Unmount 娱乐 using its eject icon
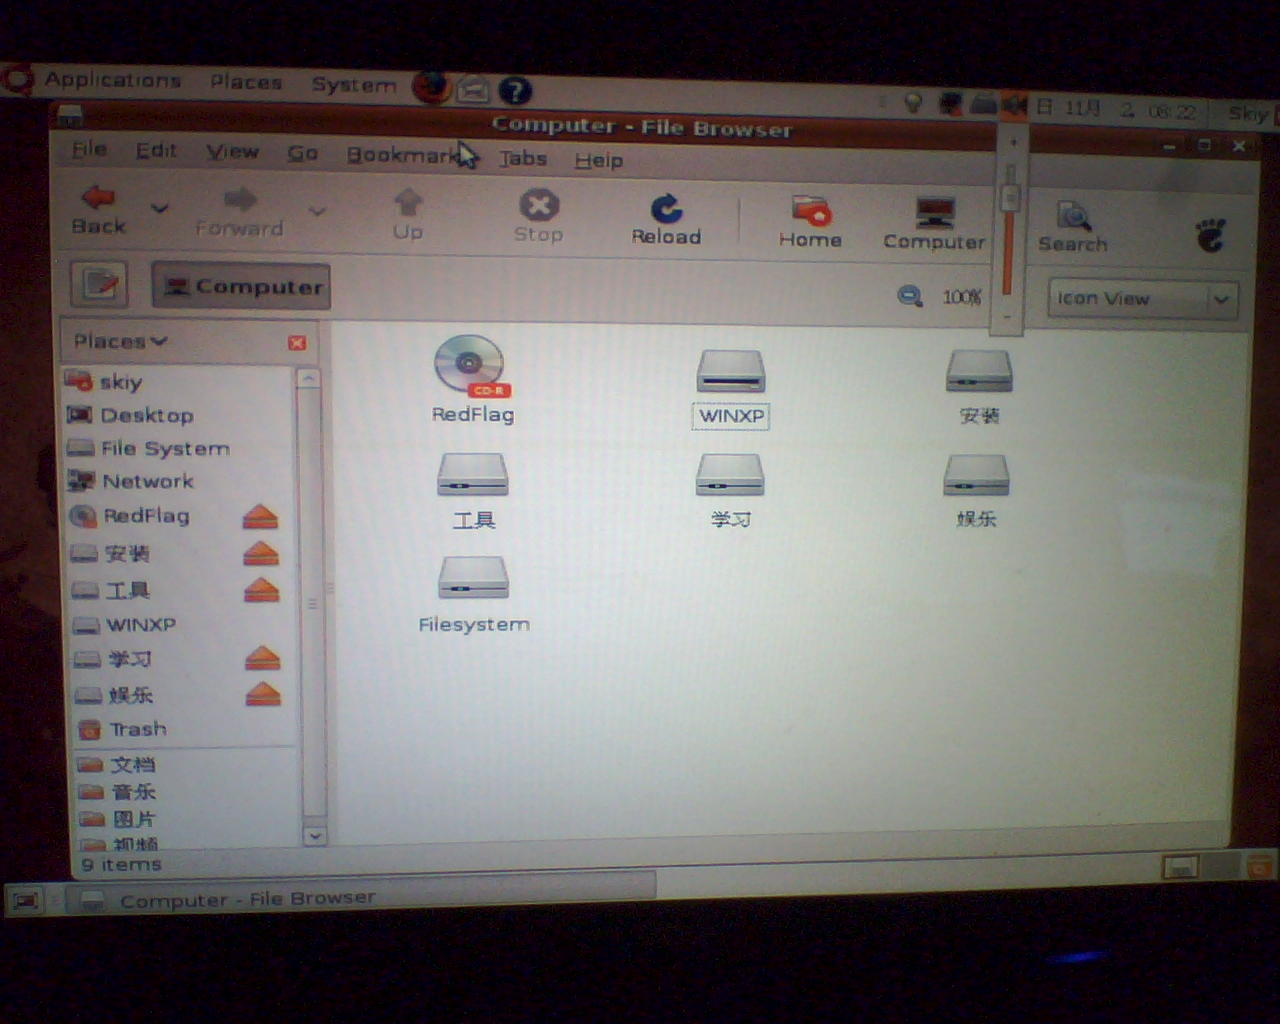The width and height of the screenshot is (1280, 1024). tap(263, 694)
